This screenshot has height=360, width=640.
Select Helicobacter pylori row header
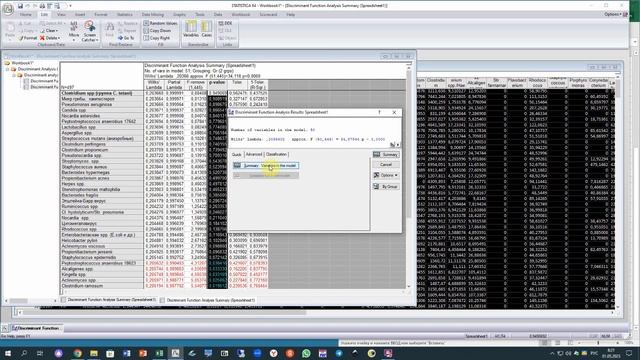[x=102, y=241]
